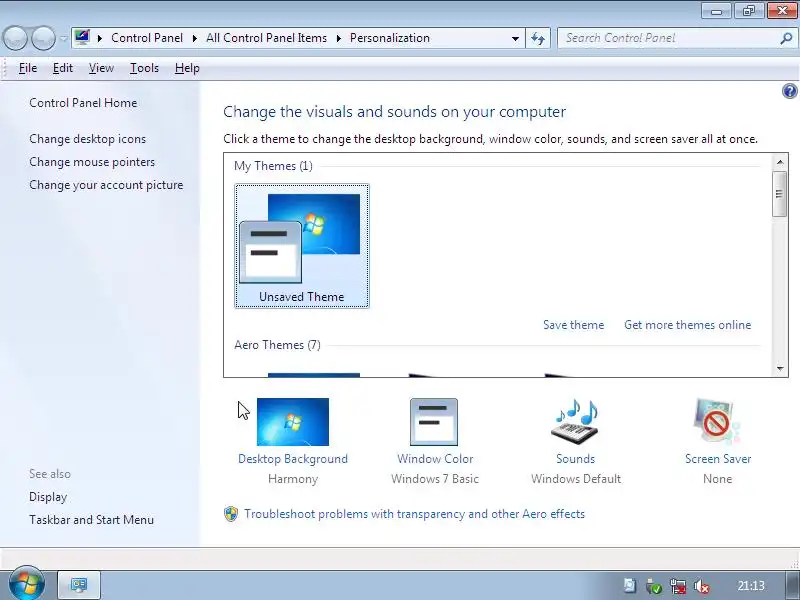Open the address bar history dropdown
800x600 pixels.
click(x=515, y=38)
